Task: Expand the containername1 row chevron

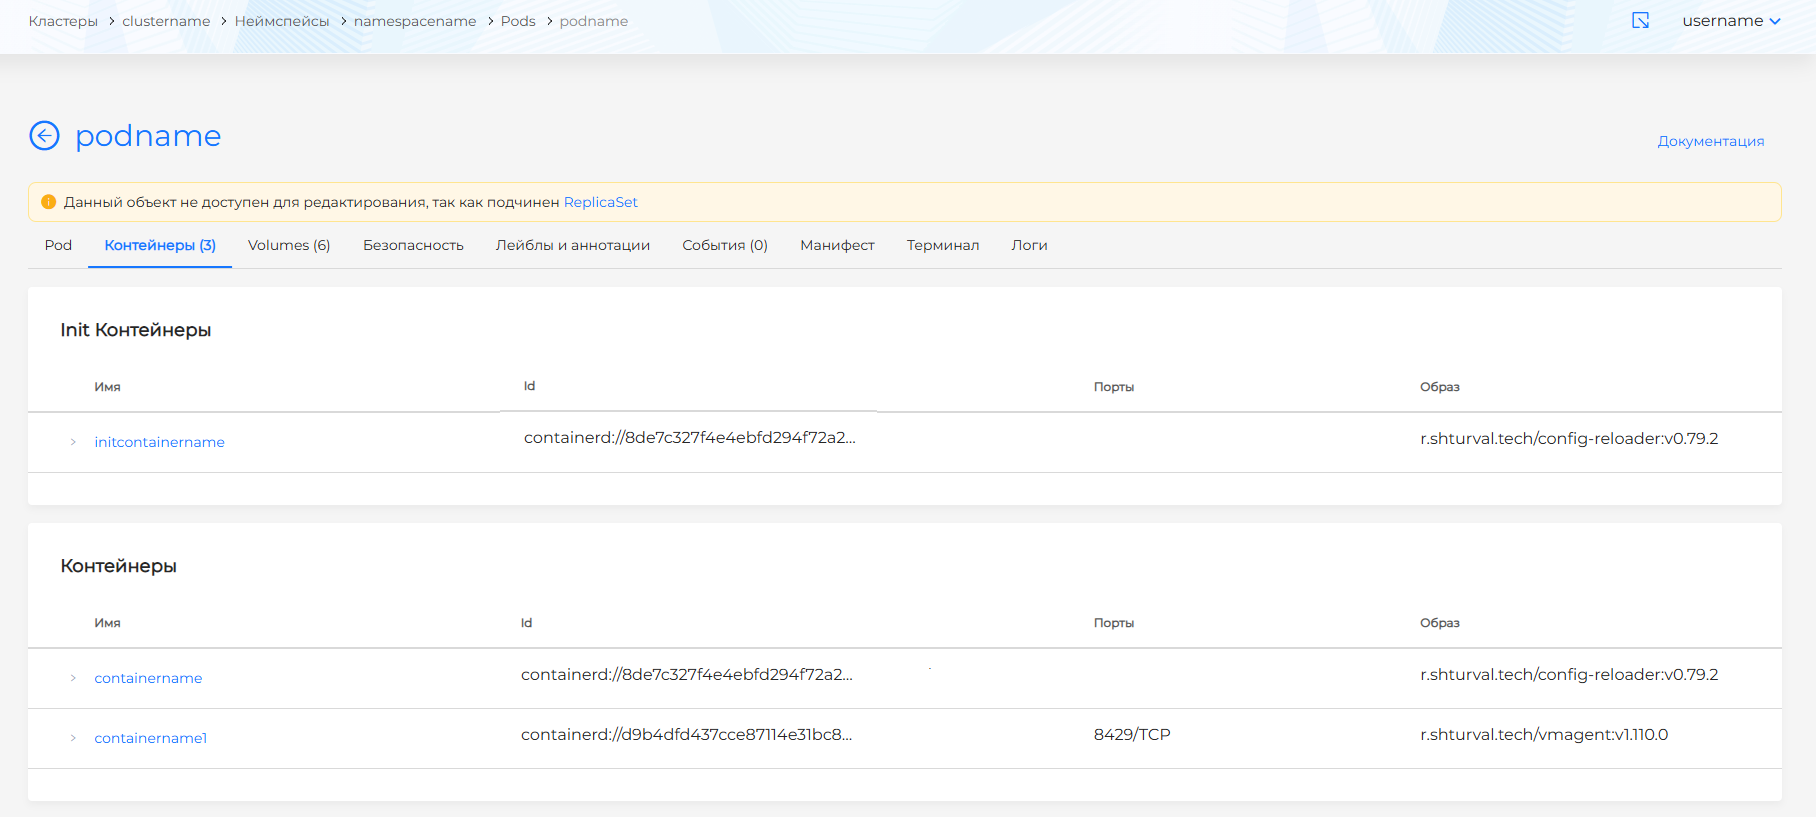Action: click(x=73, y=738)
